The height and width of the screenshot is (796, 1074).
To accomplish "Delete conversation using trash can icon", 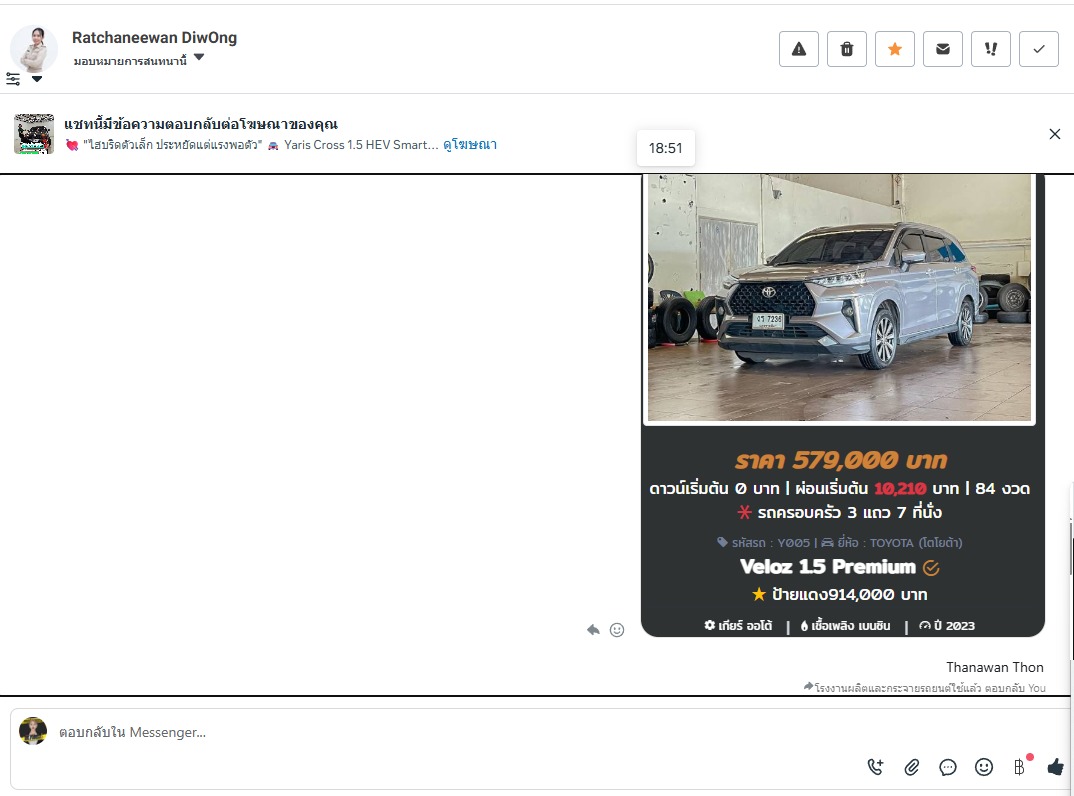I will pyautogui.click(x=846, y=49).
